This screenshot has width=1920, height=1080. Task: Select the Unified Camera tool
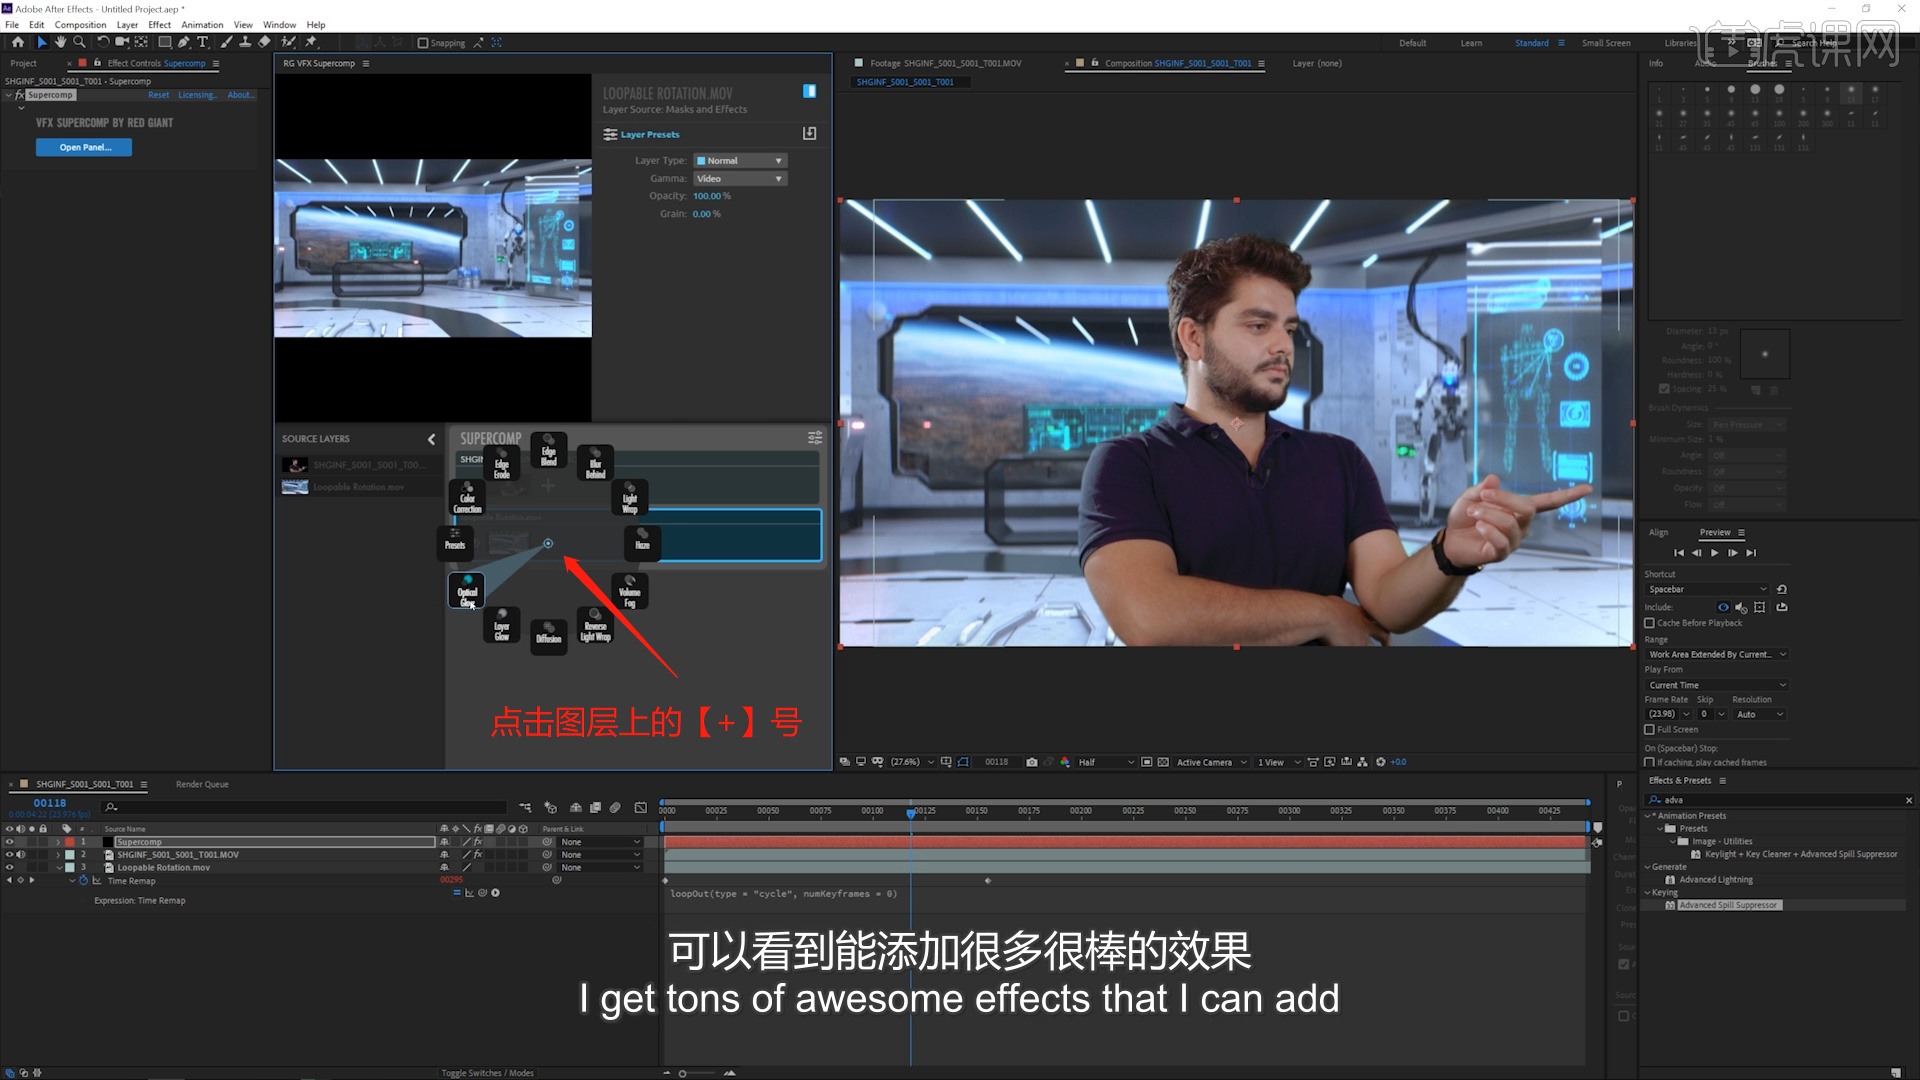122,42
